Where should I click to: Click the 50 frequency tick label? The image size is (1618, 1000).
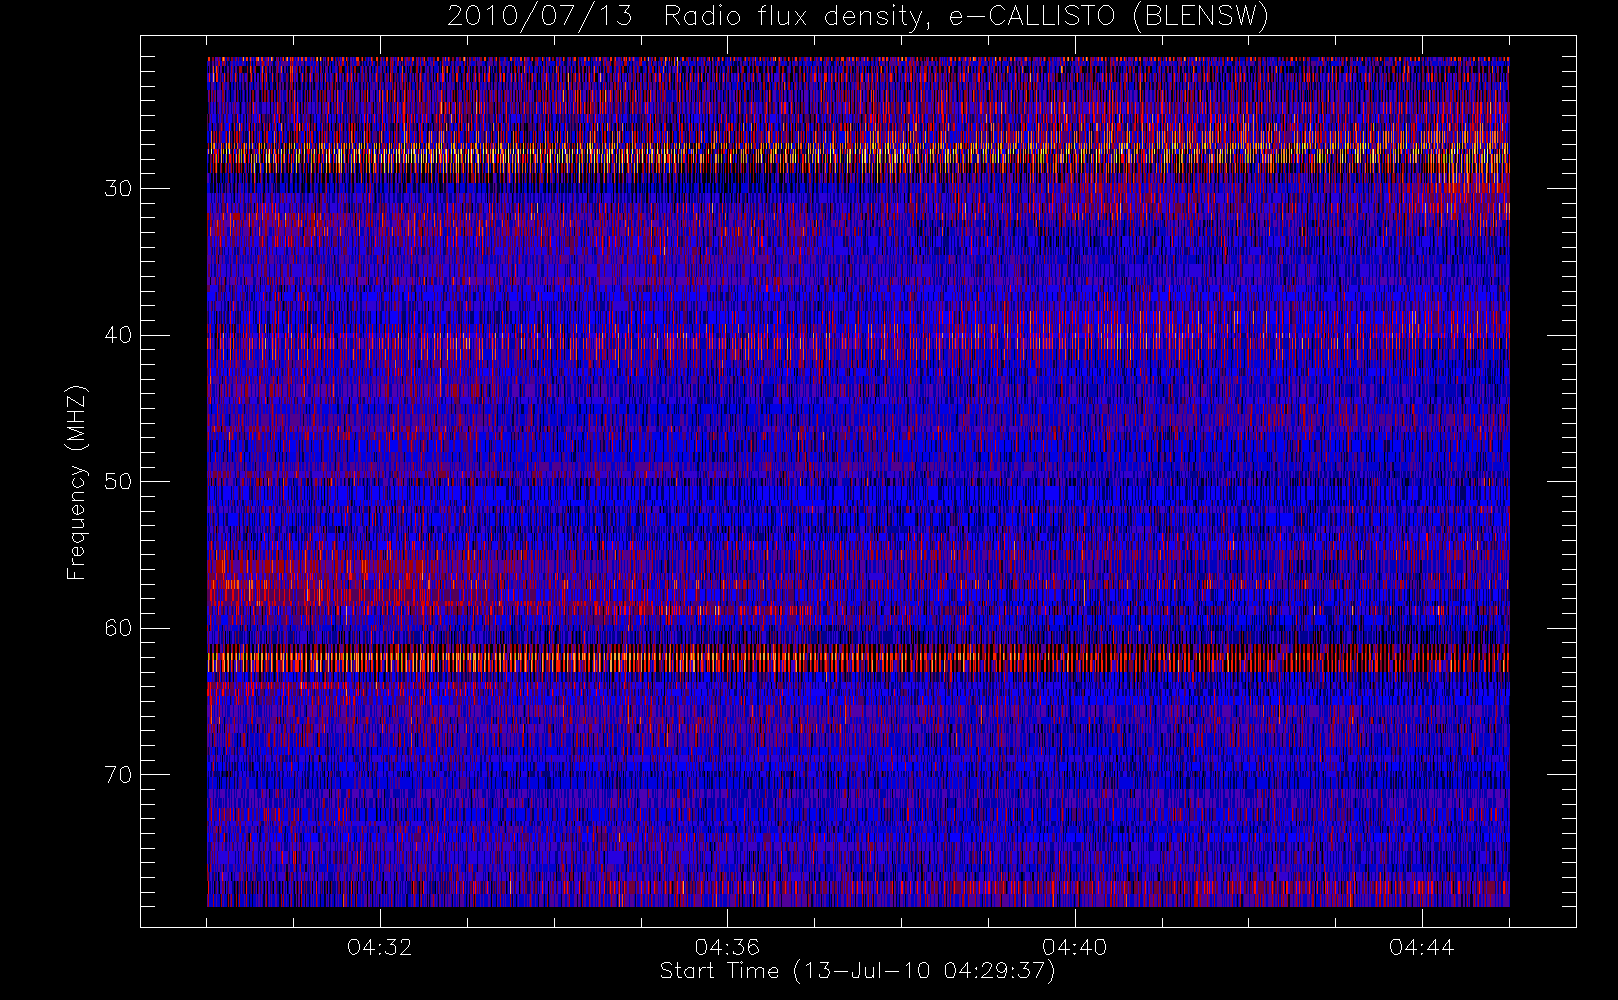[118, 482]
